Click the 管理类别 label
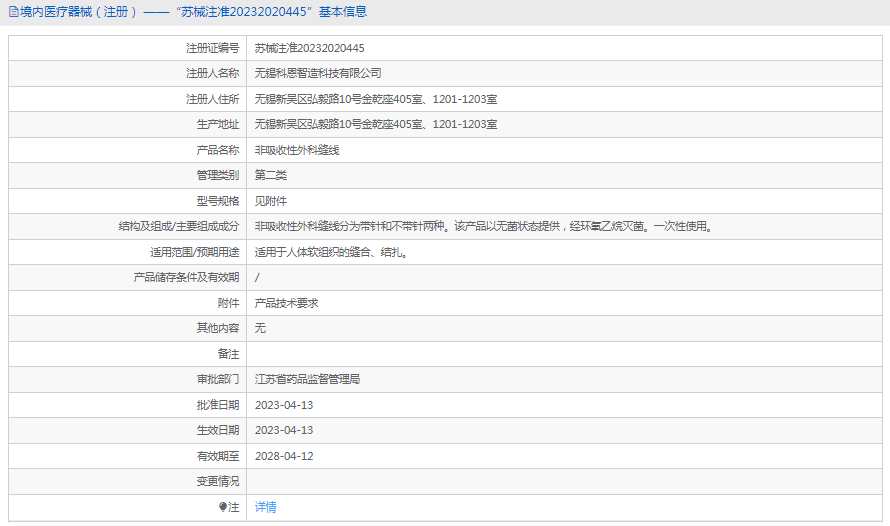The height and width of the screenshot is (526, 890). click(x=218, y=175)
